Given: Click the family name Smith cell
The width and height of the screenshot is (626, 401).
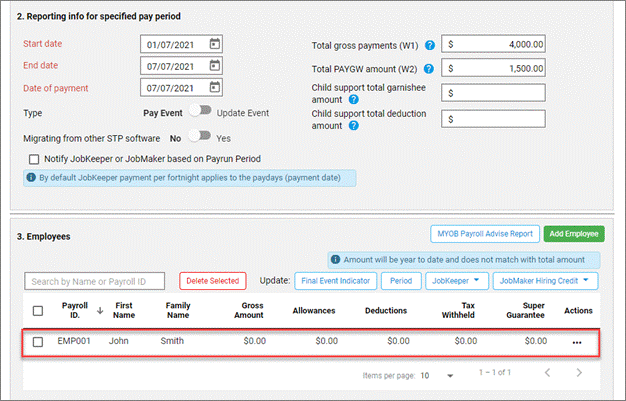Looking at the screenshot, I should pyautogui.click(x=172, y=341).
